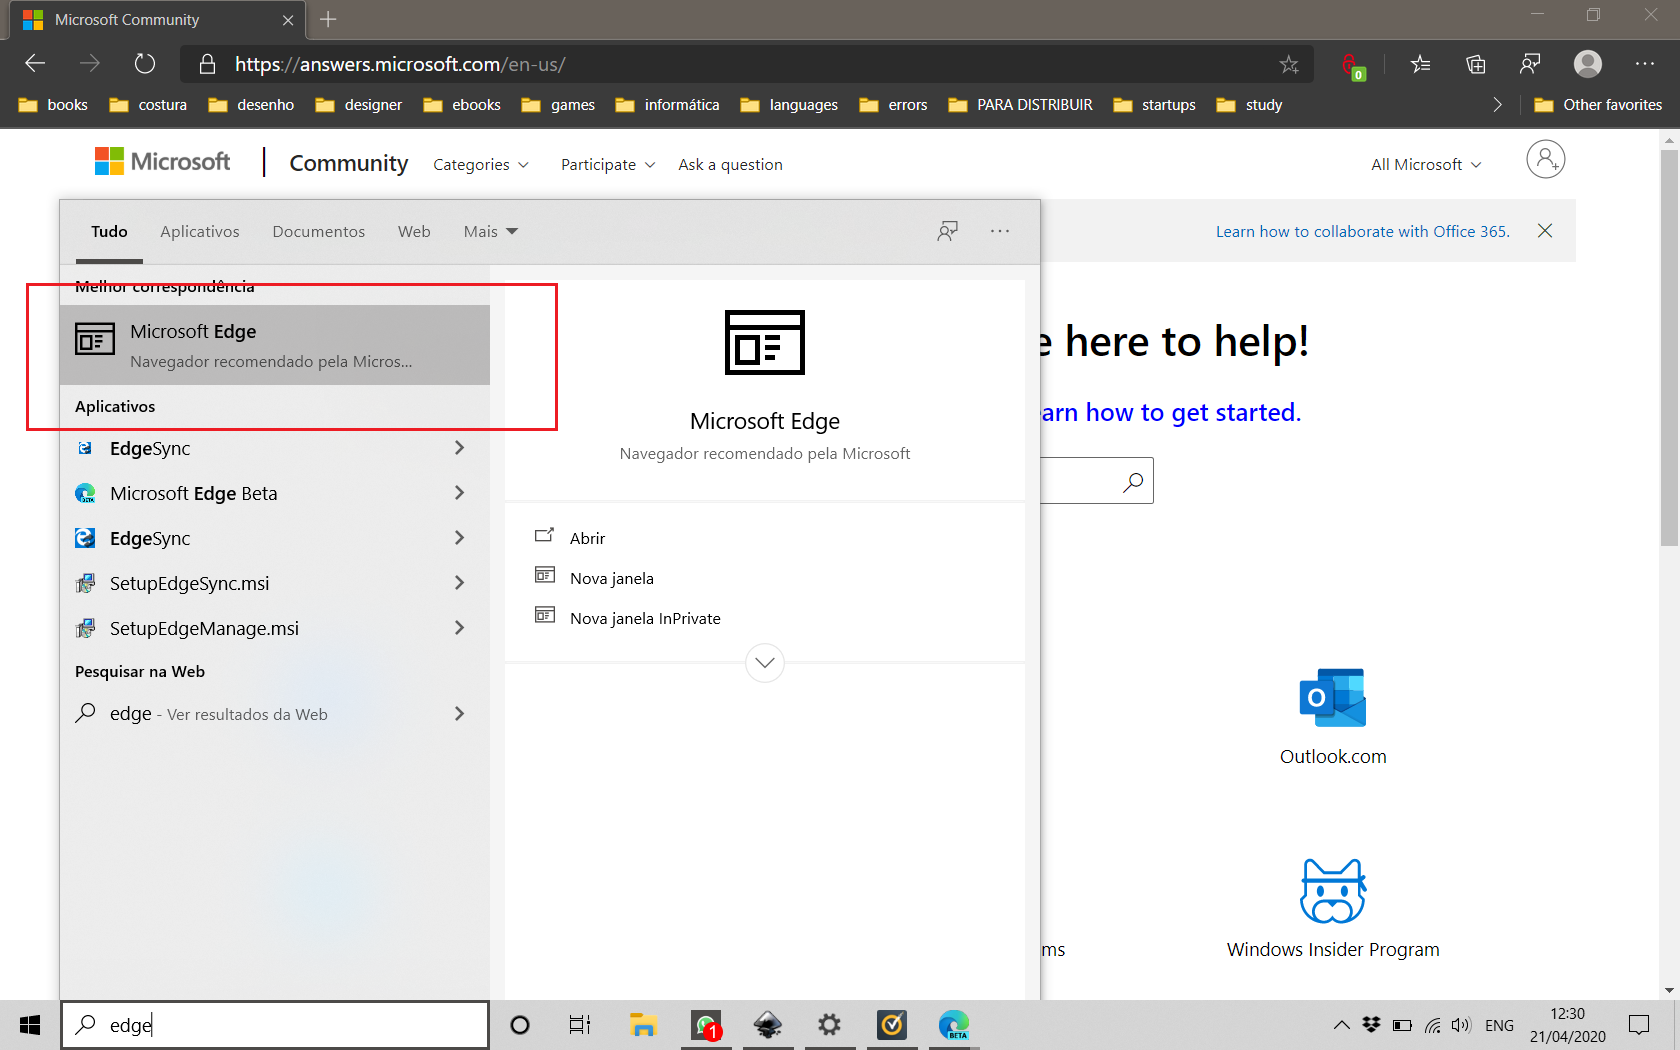1680x1050 pixels.
Task: Open the action center notifications
Action: 1639,1025
